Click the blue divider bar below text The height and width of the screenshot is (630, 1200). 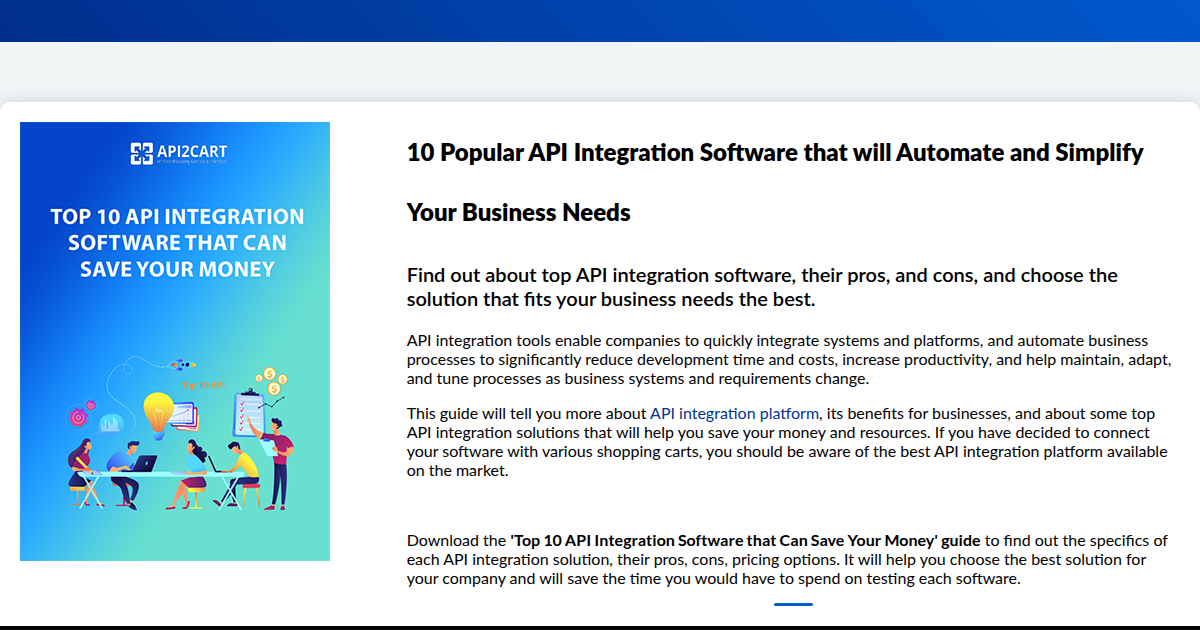(793, 604)
